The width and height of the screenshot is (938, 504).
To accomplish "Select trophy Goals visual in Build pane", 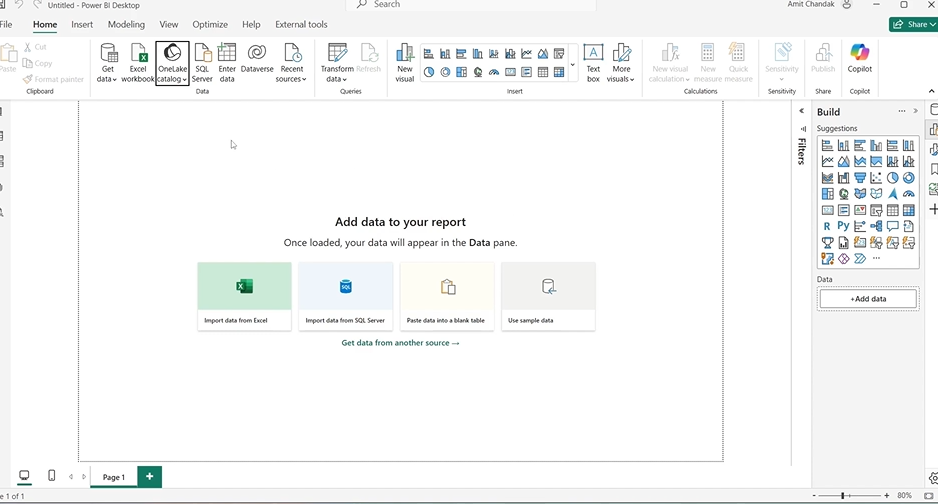I will pyautogui.click(x=827, y=242).
